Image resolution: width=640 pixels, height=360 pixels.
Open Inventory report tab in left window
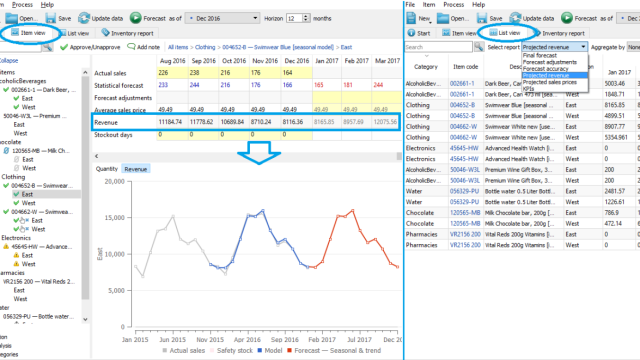pos(127,33)
